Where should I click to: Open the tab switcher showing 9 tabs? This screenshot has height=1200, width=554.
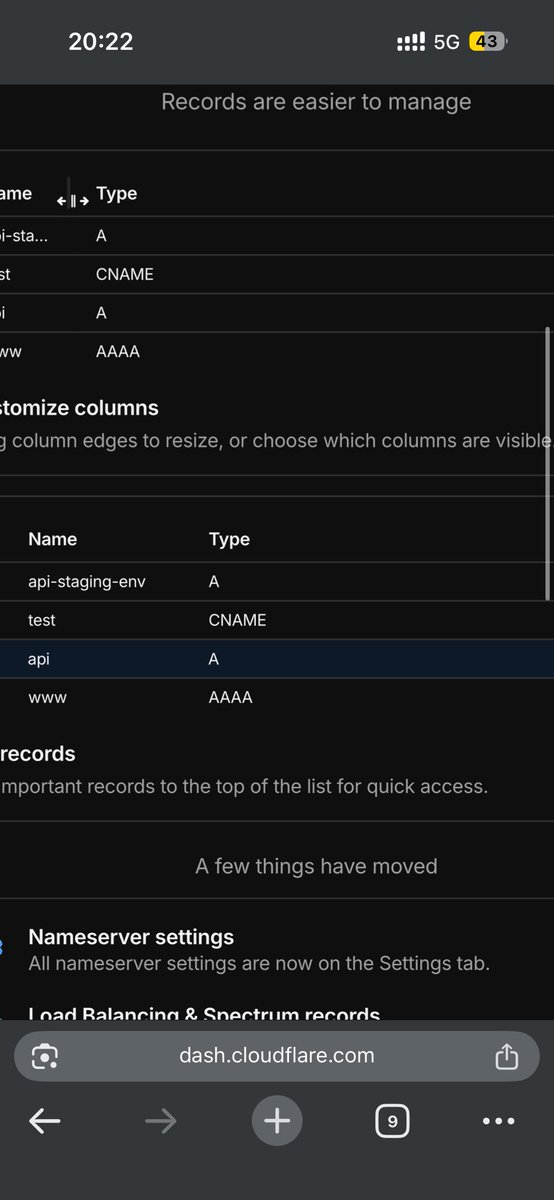click(392, 1121)
